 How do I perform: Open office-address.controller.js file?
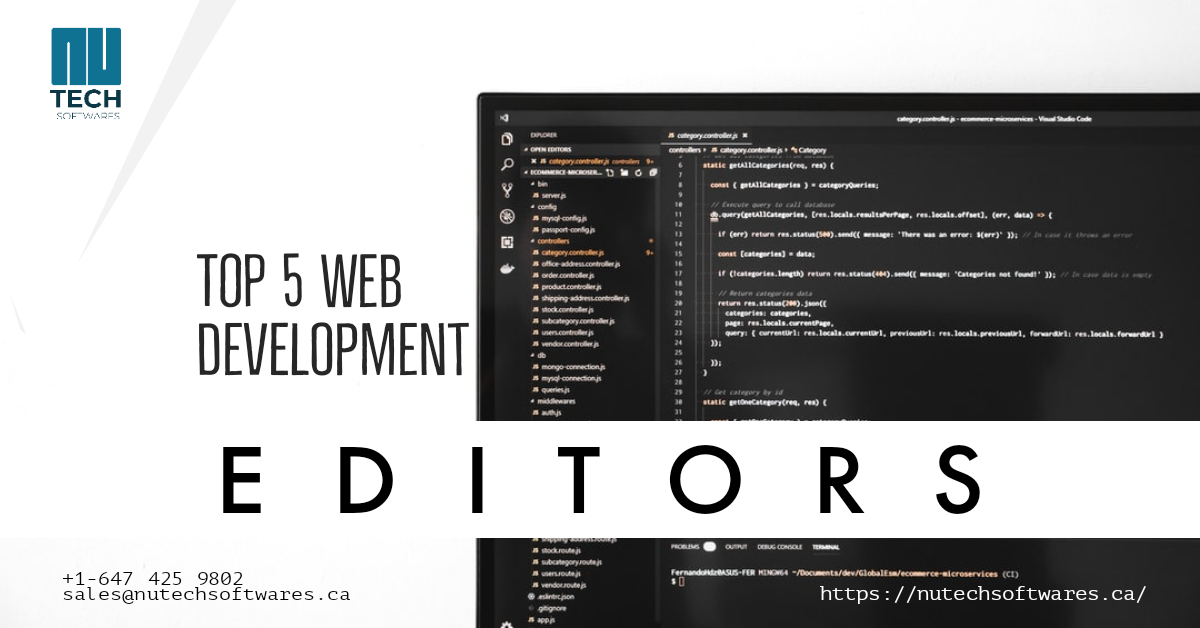point(575,264)
